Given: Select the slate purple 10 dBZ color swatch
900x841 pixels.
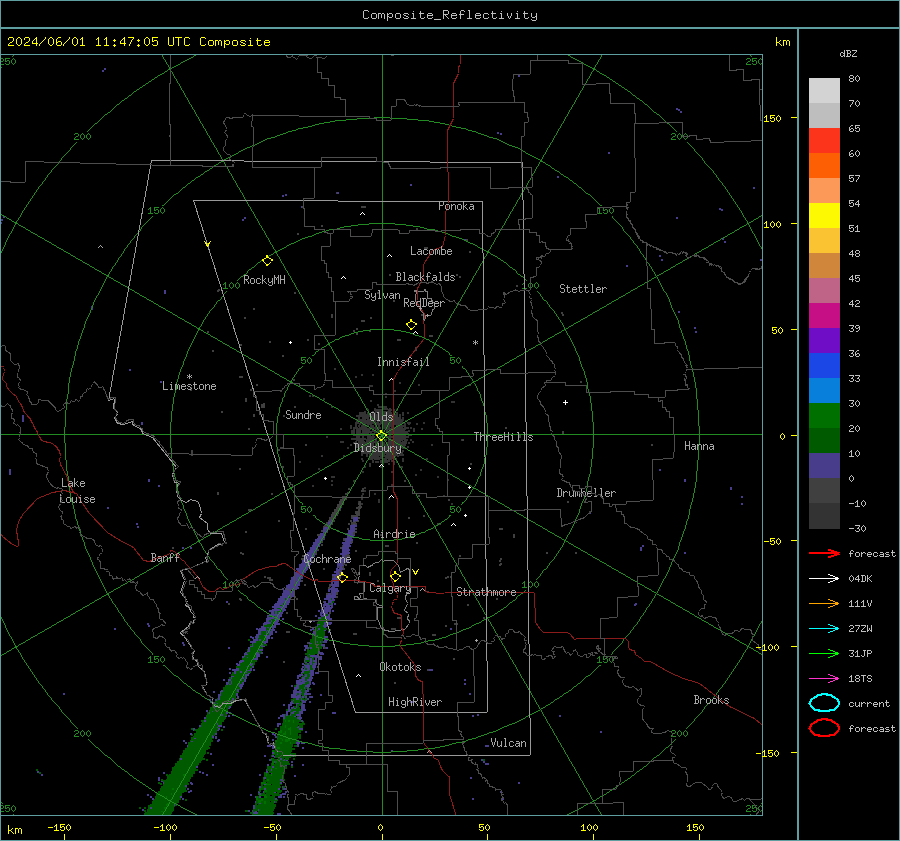Looking at the screenshot, I should [x=824, y=466].
